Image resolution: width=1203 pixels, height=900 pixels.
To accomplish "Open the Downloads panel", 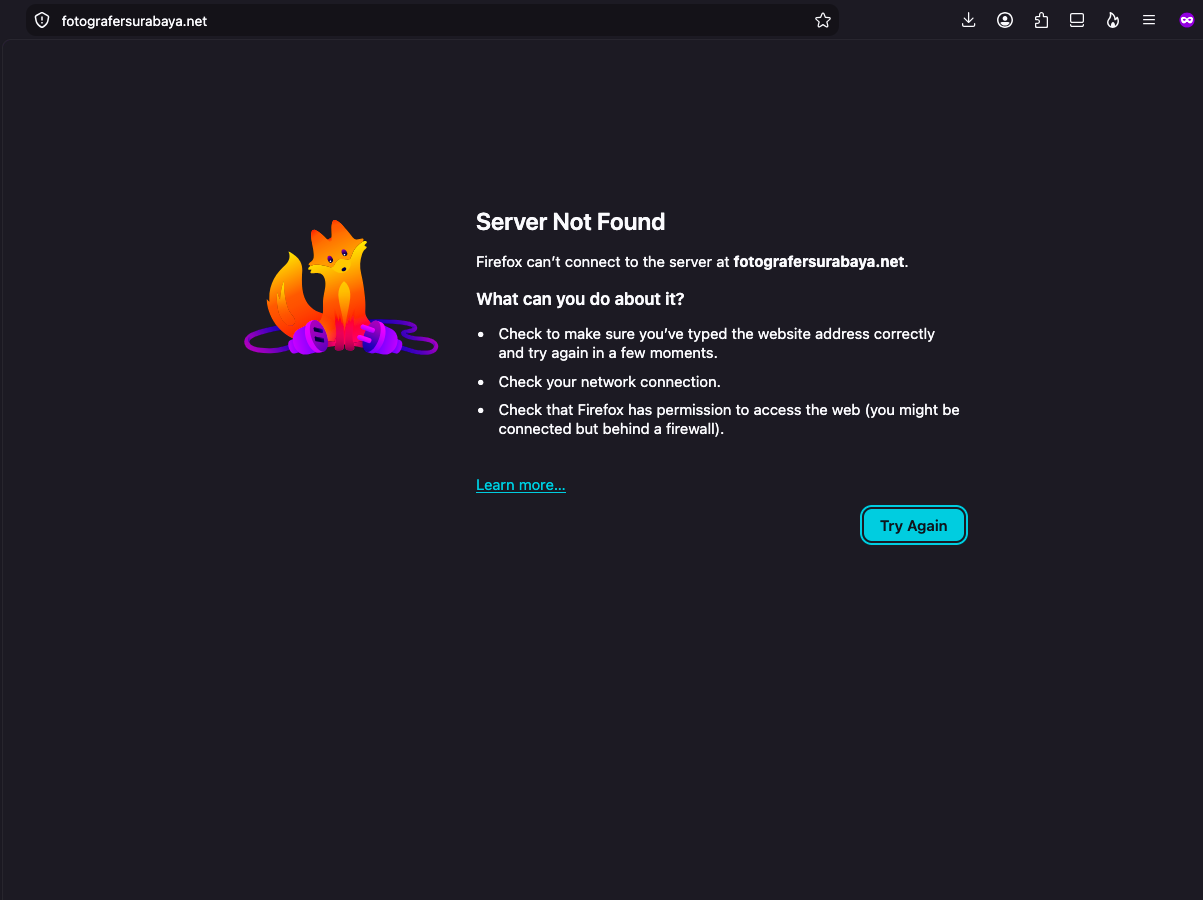I will 968,20.
